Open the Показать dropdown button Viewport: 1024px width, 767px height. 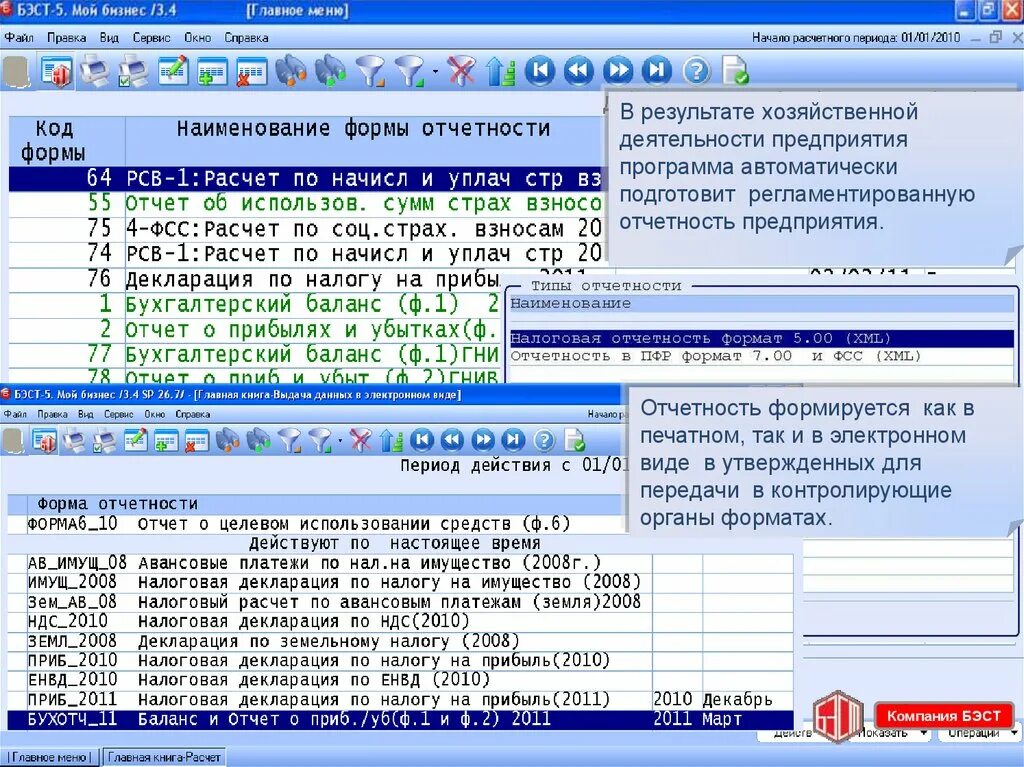pos(892,733)
